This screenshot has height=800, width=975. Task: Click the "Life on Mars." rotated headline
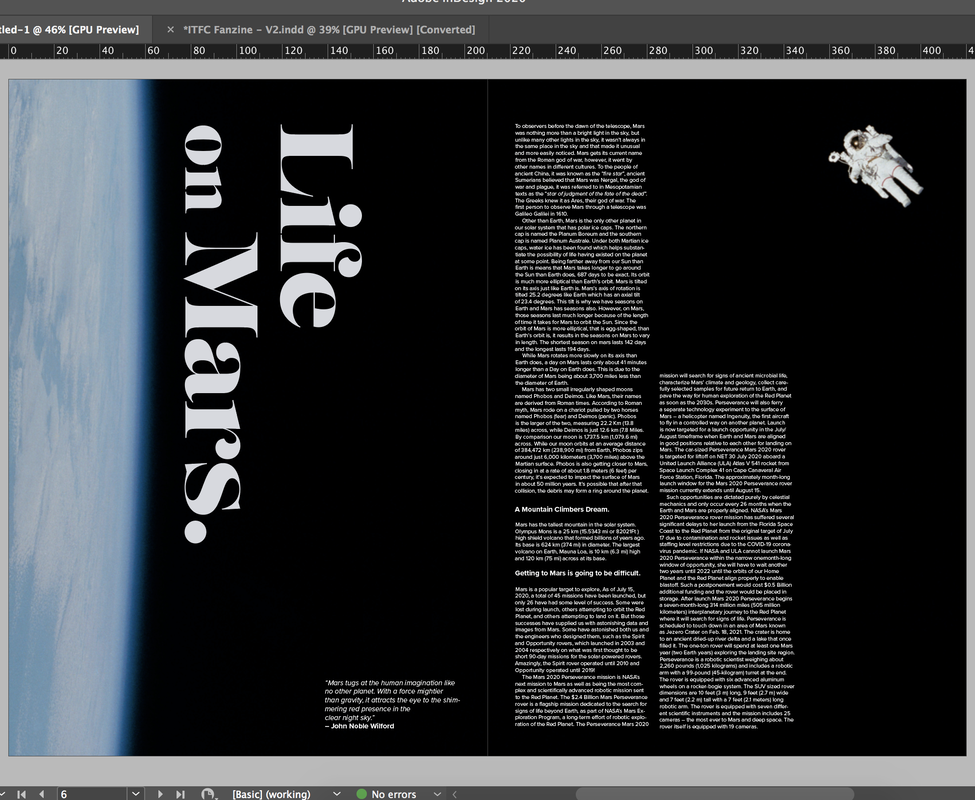coord(272,334)
